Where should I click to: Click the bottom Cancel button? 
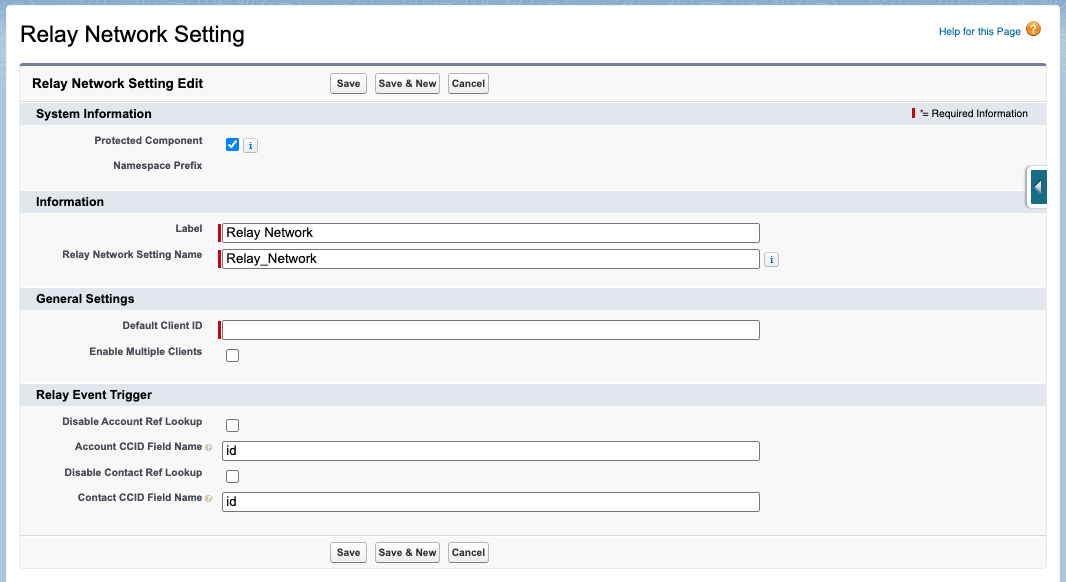468,553
